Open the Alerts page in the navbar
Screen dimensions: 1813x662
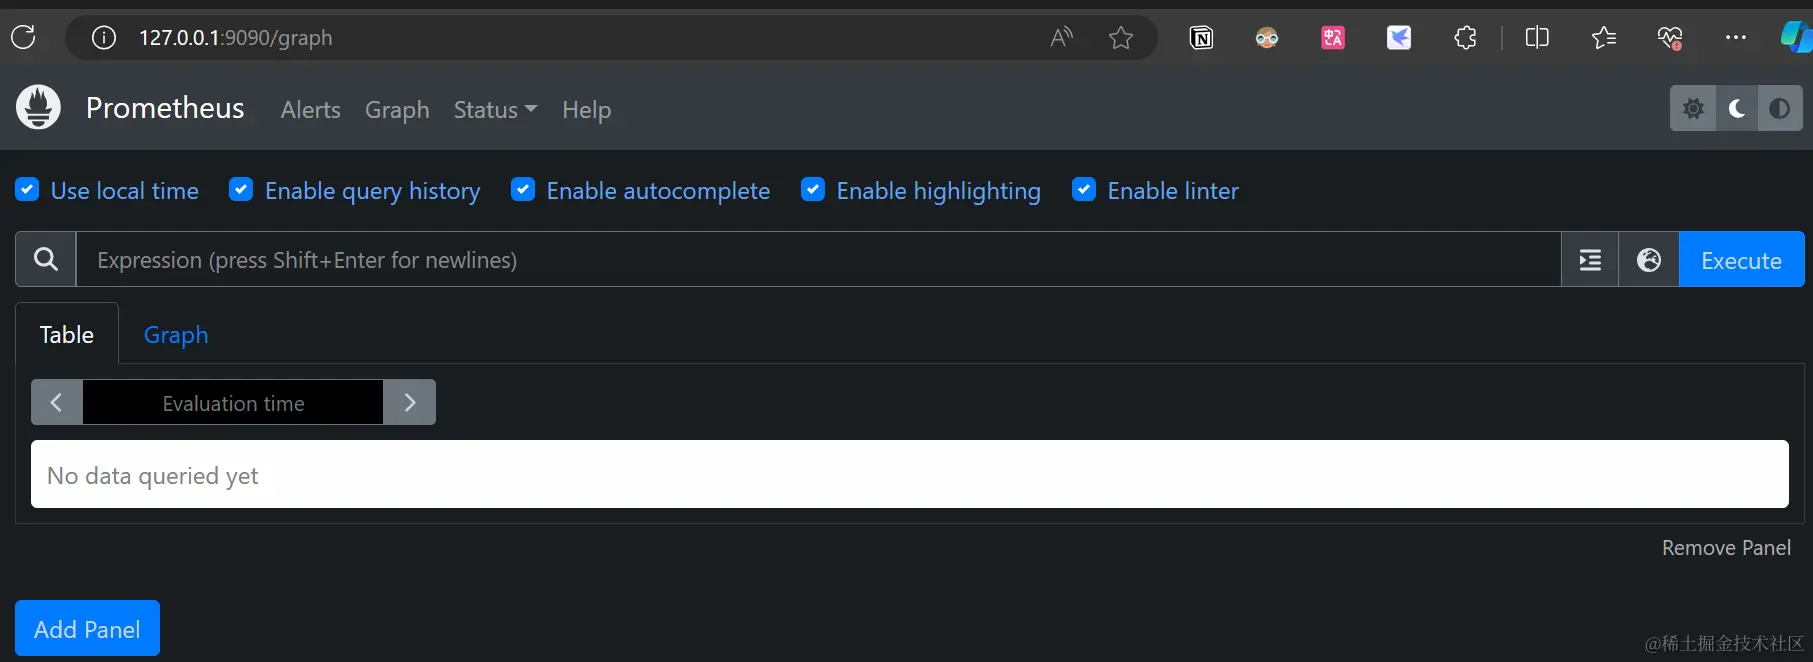(310, 110)
